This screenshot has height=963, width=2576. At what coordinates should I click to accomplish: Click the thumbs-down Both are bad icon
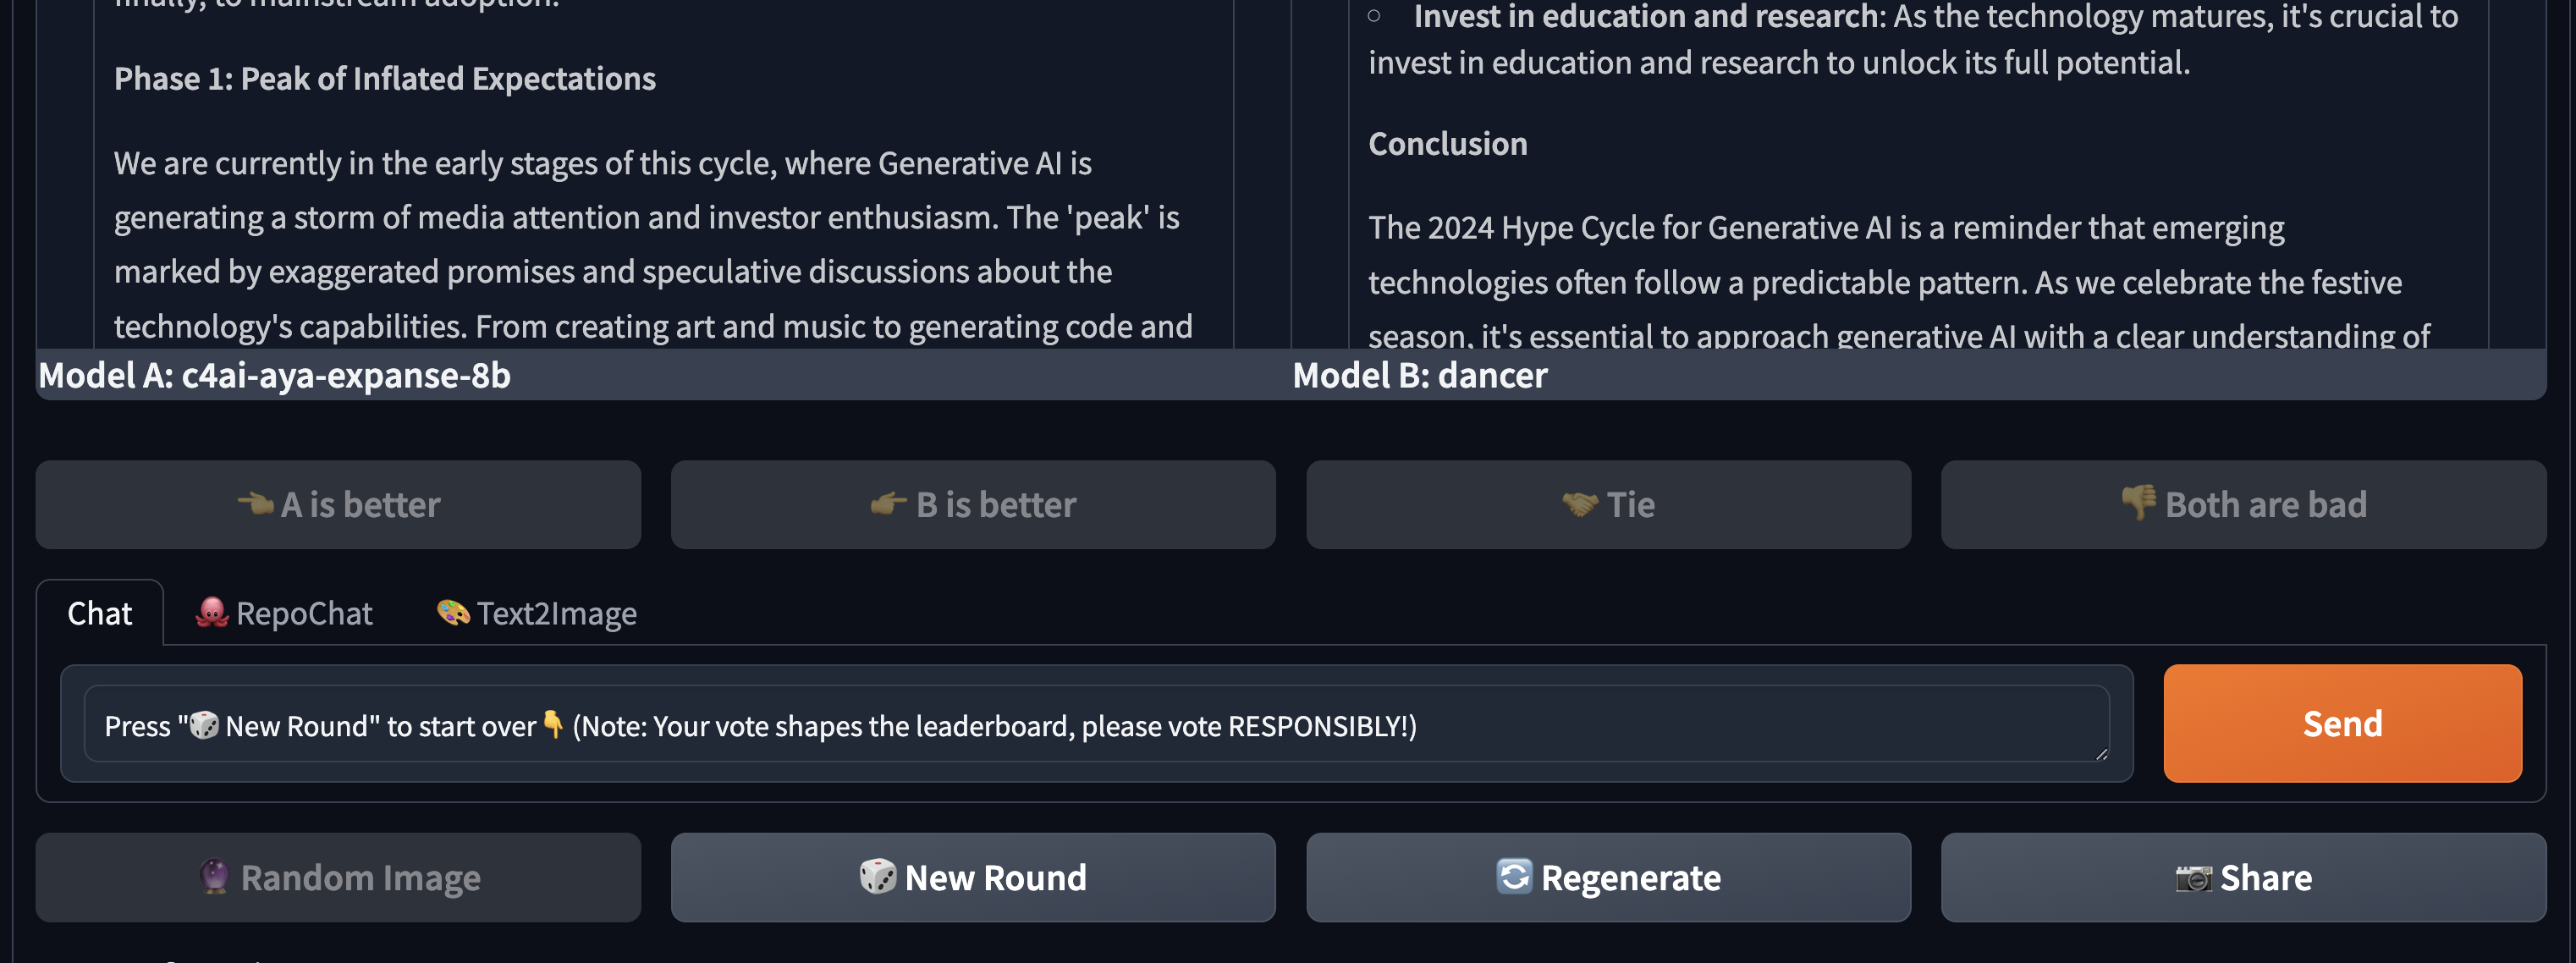2138,503
